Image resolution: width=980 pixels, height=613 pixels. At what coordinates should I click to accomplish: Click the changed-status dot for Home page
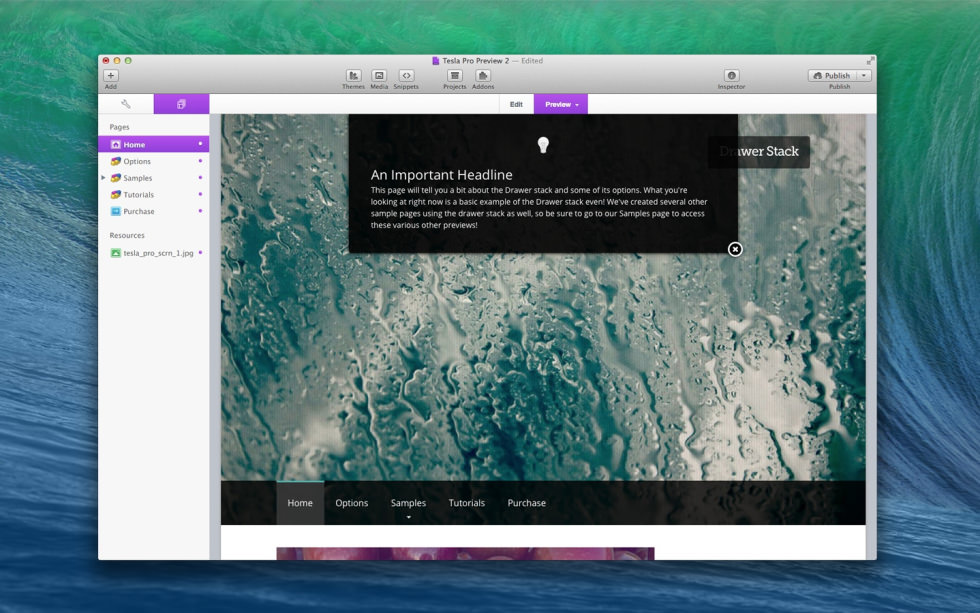(x=200, y=144)
